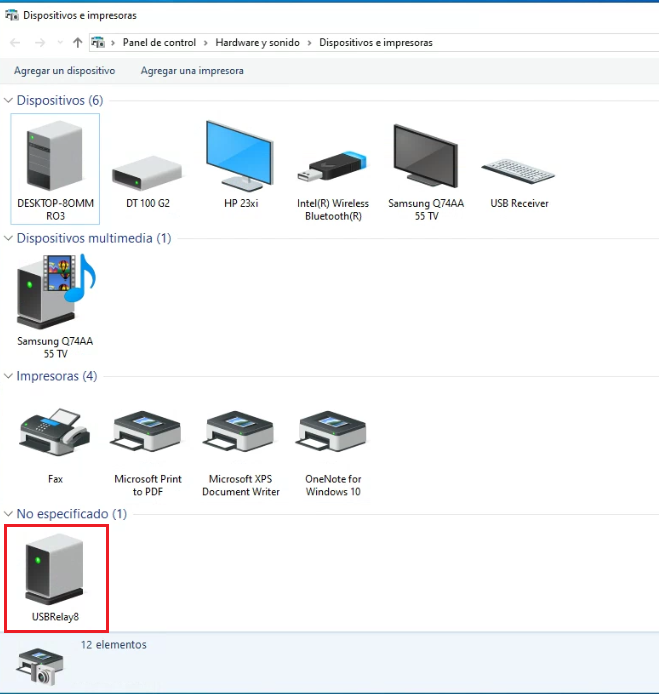
Task: Click the Microsoft Print to PDF label
Action: tap(148, 485)
